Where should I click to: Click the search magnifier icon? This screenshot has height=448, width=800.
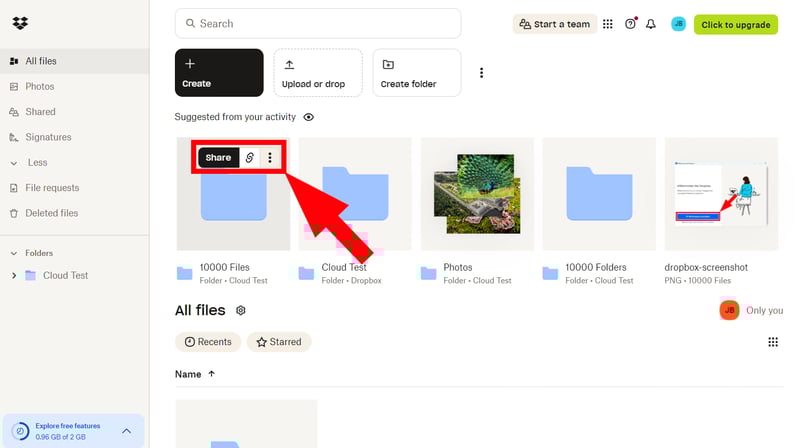[x=190, y=23]
